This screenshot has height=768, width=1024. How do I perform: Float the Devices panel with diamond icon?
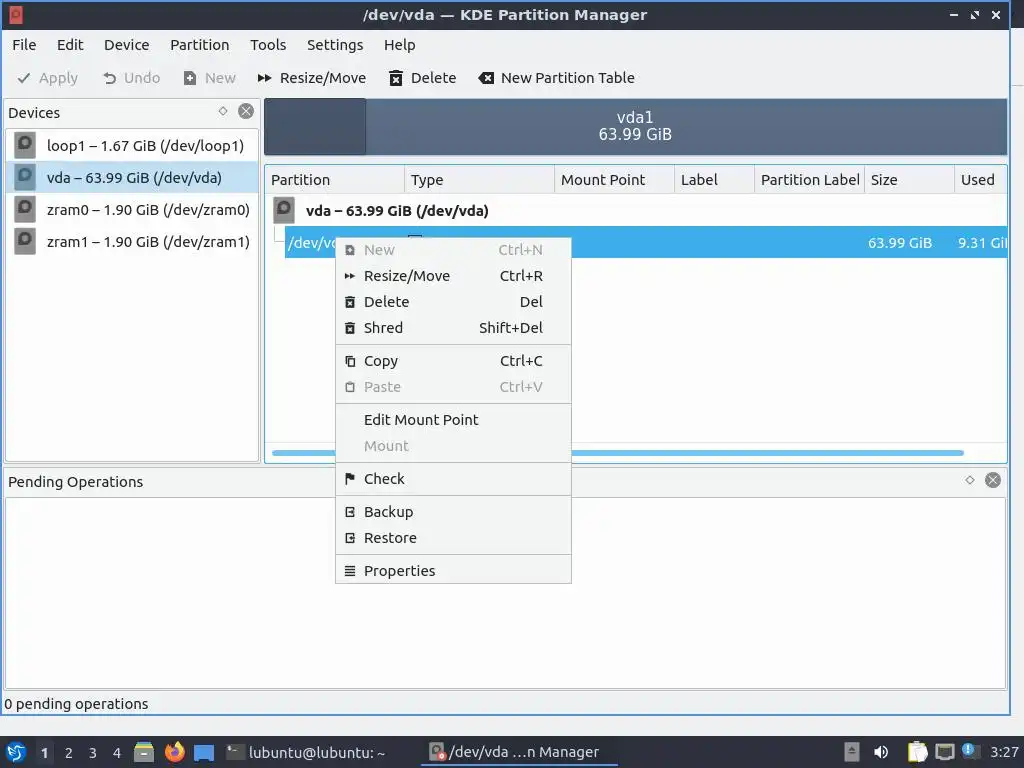223,111
